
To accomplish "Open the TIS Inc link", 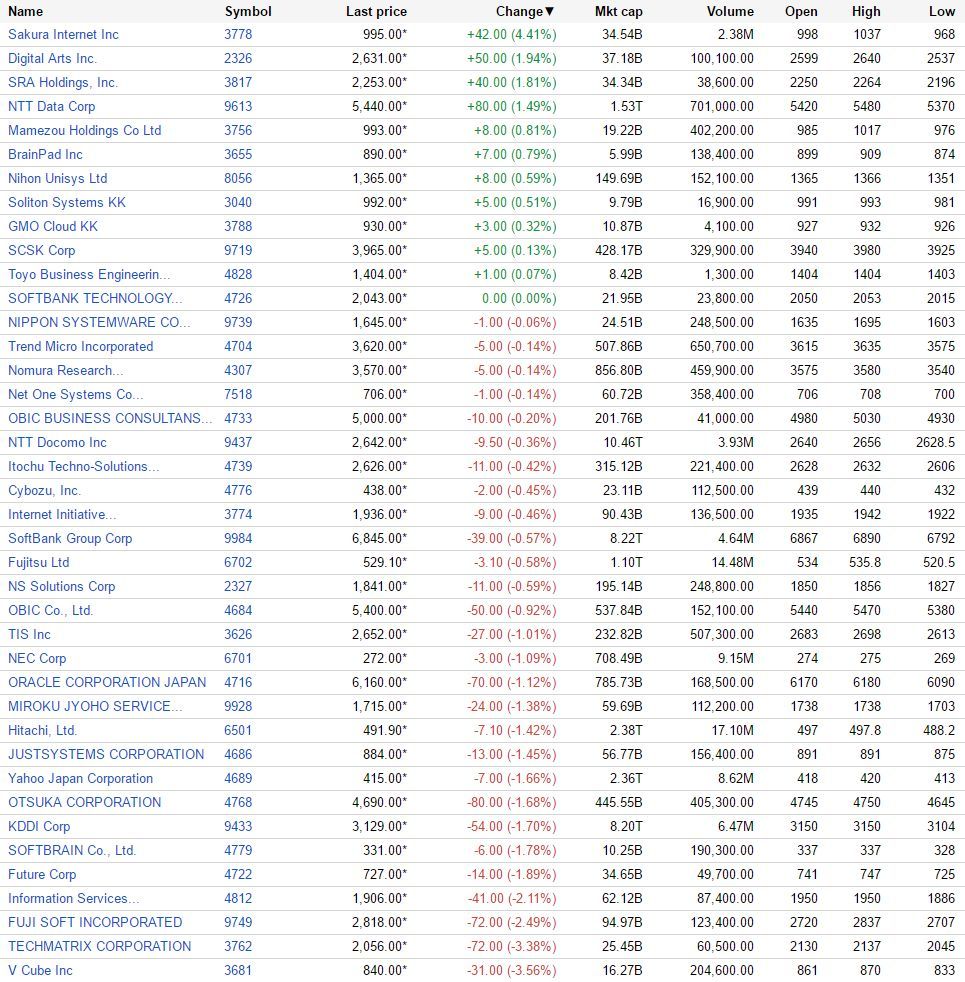I will pyautogui.click(x=29, y=634).
